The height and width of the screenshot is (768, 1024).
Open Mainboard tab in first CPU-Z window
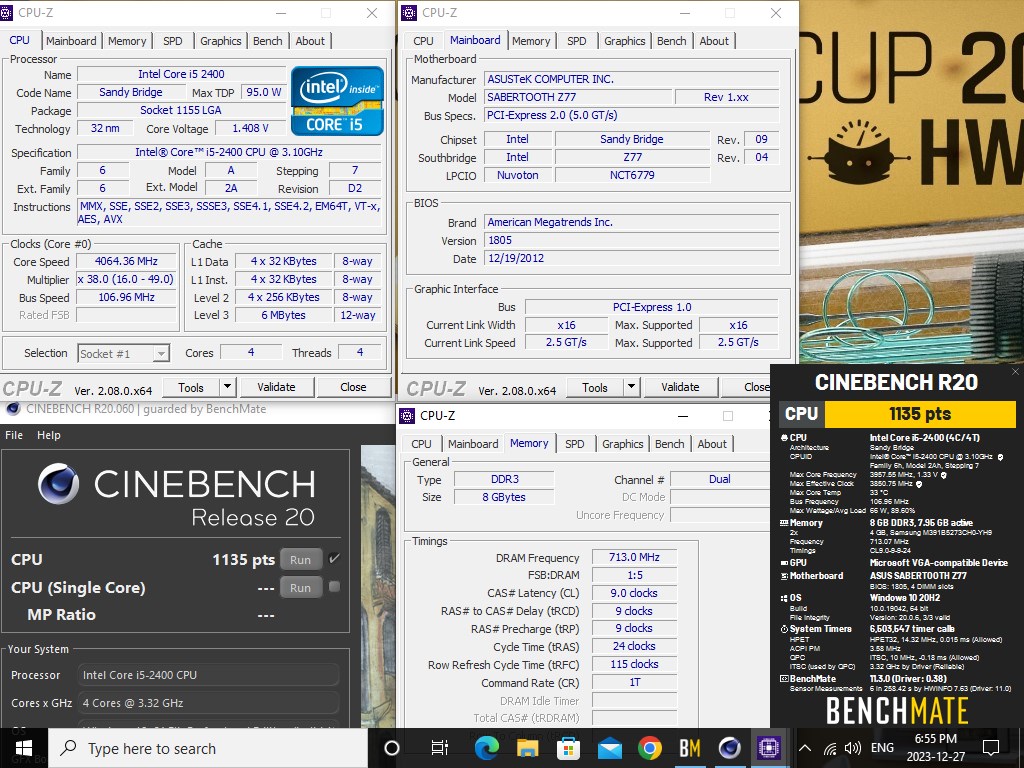(x=71, y=40)
